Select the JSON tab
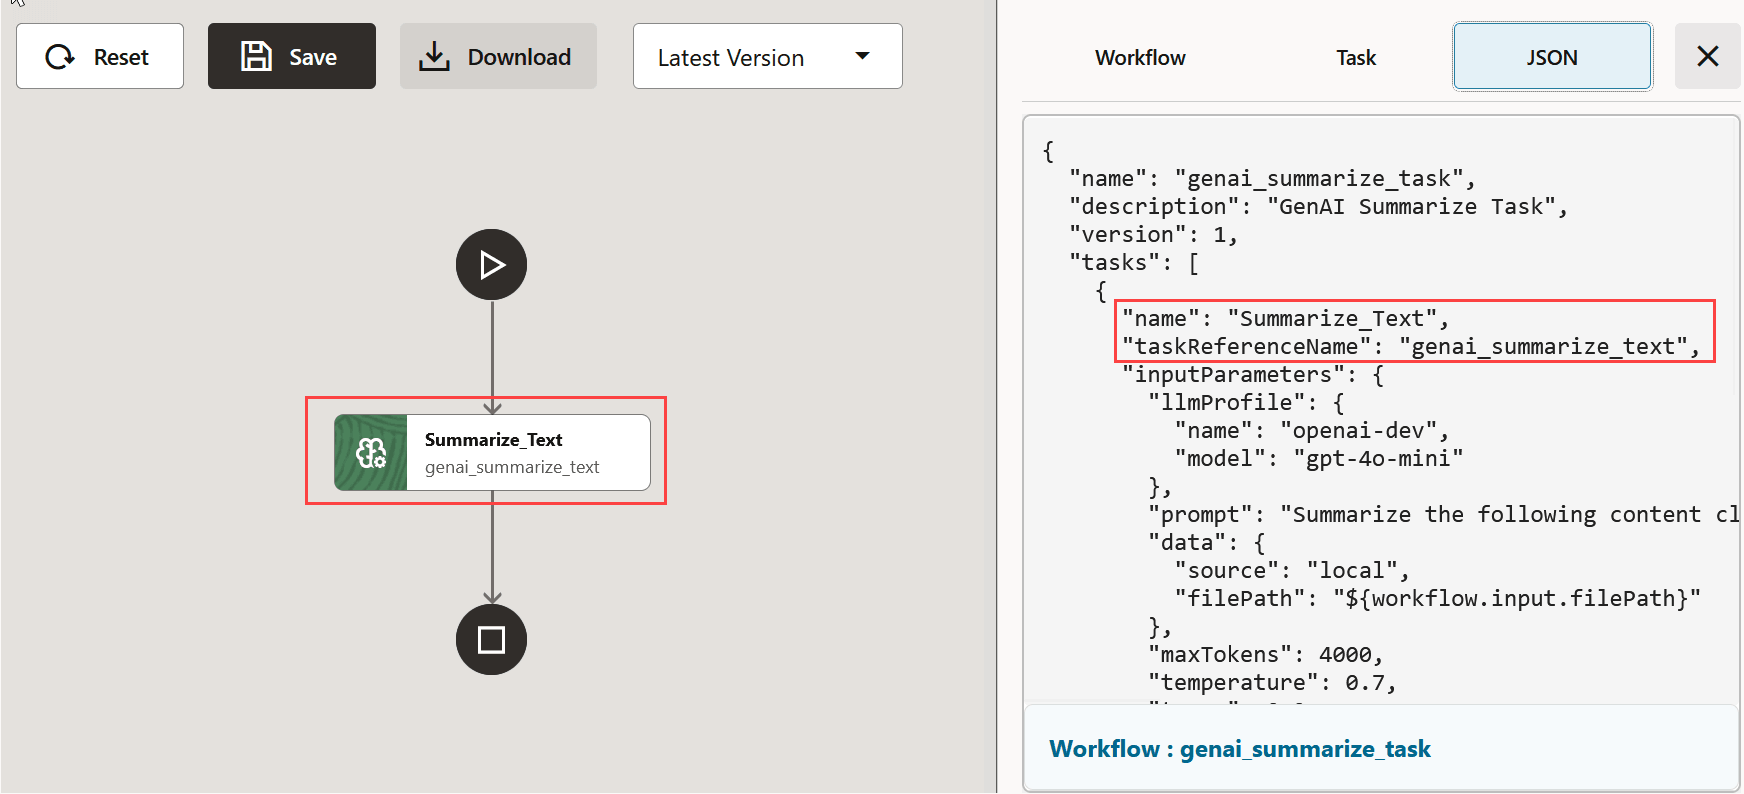1744x794 pixels. click(x=1552, y=57)
